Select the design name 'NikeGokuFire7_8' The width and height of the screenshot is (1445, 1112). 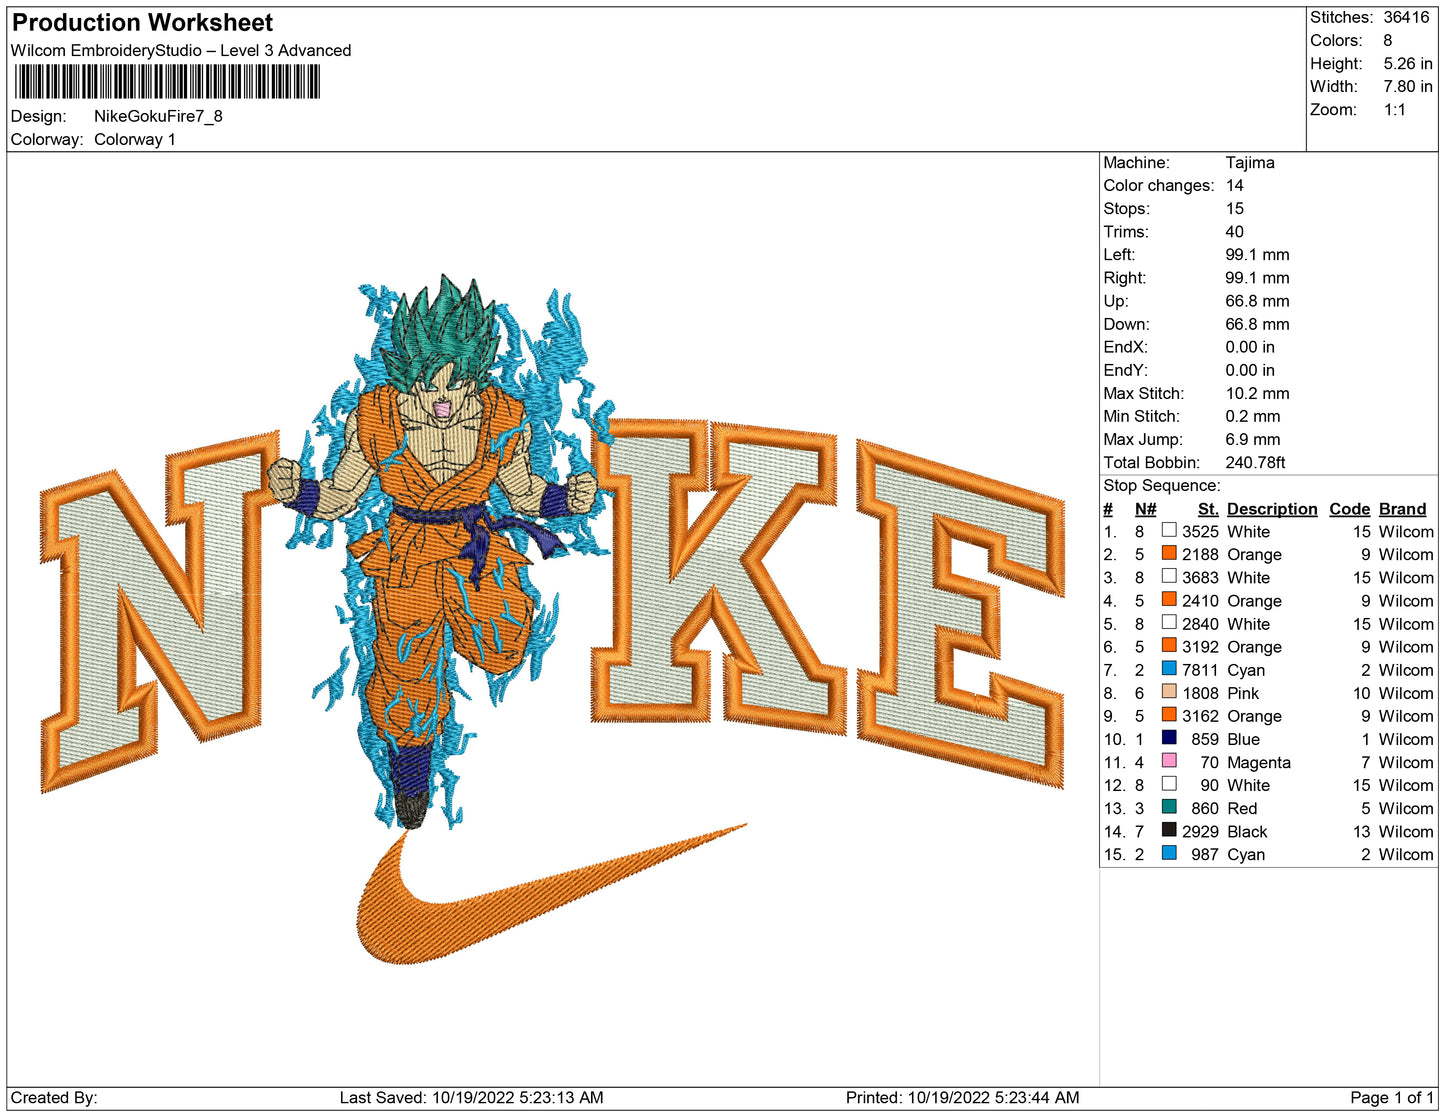pyautogui.click(x=158, y=116)
